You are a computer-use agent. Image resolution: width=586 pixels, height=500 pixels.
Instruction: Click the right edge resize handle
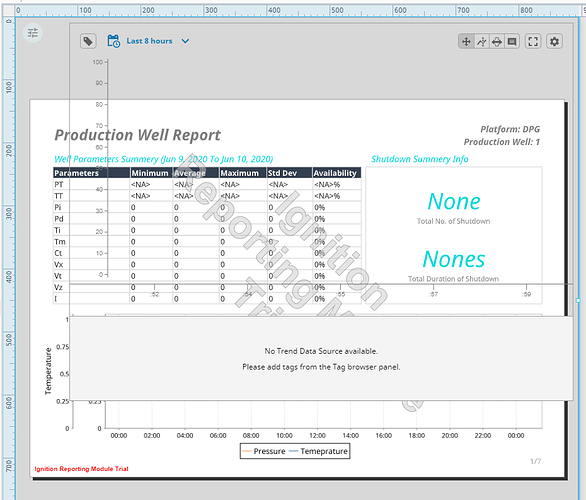pyautogui.click(x=578, y=300)
